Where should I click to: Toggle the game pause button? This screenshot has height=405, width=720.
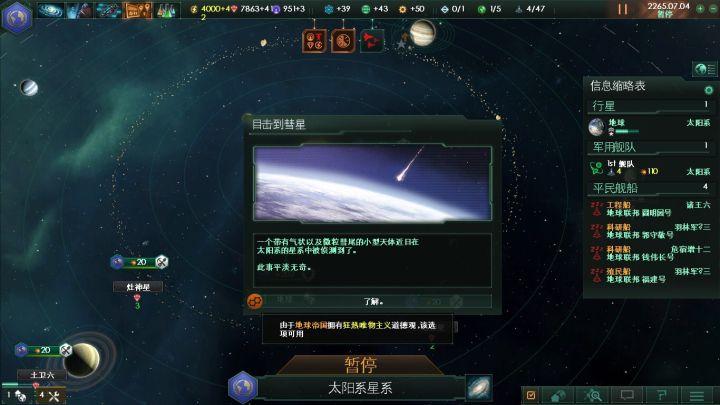(623, 9)
